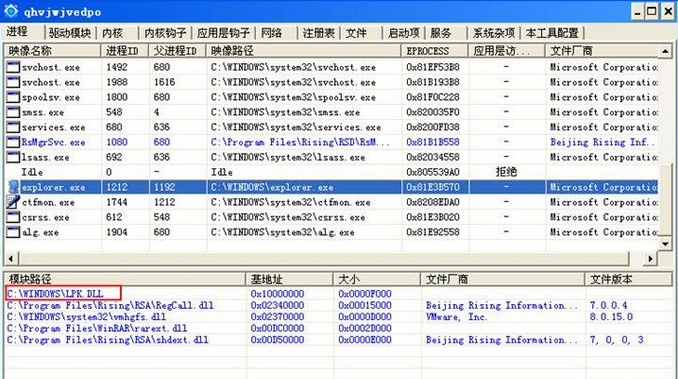Click the 拒绝 cell in Idle row
Image resolution: width=678 pixels, height=379 pixels.
coord(506,172)
